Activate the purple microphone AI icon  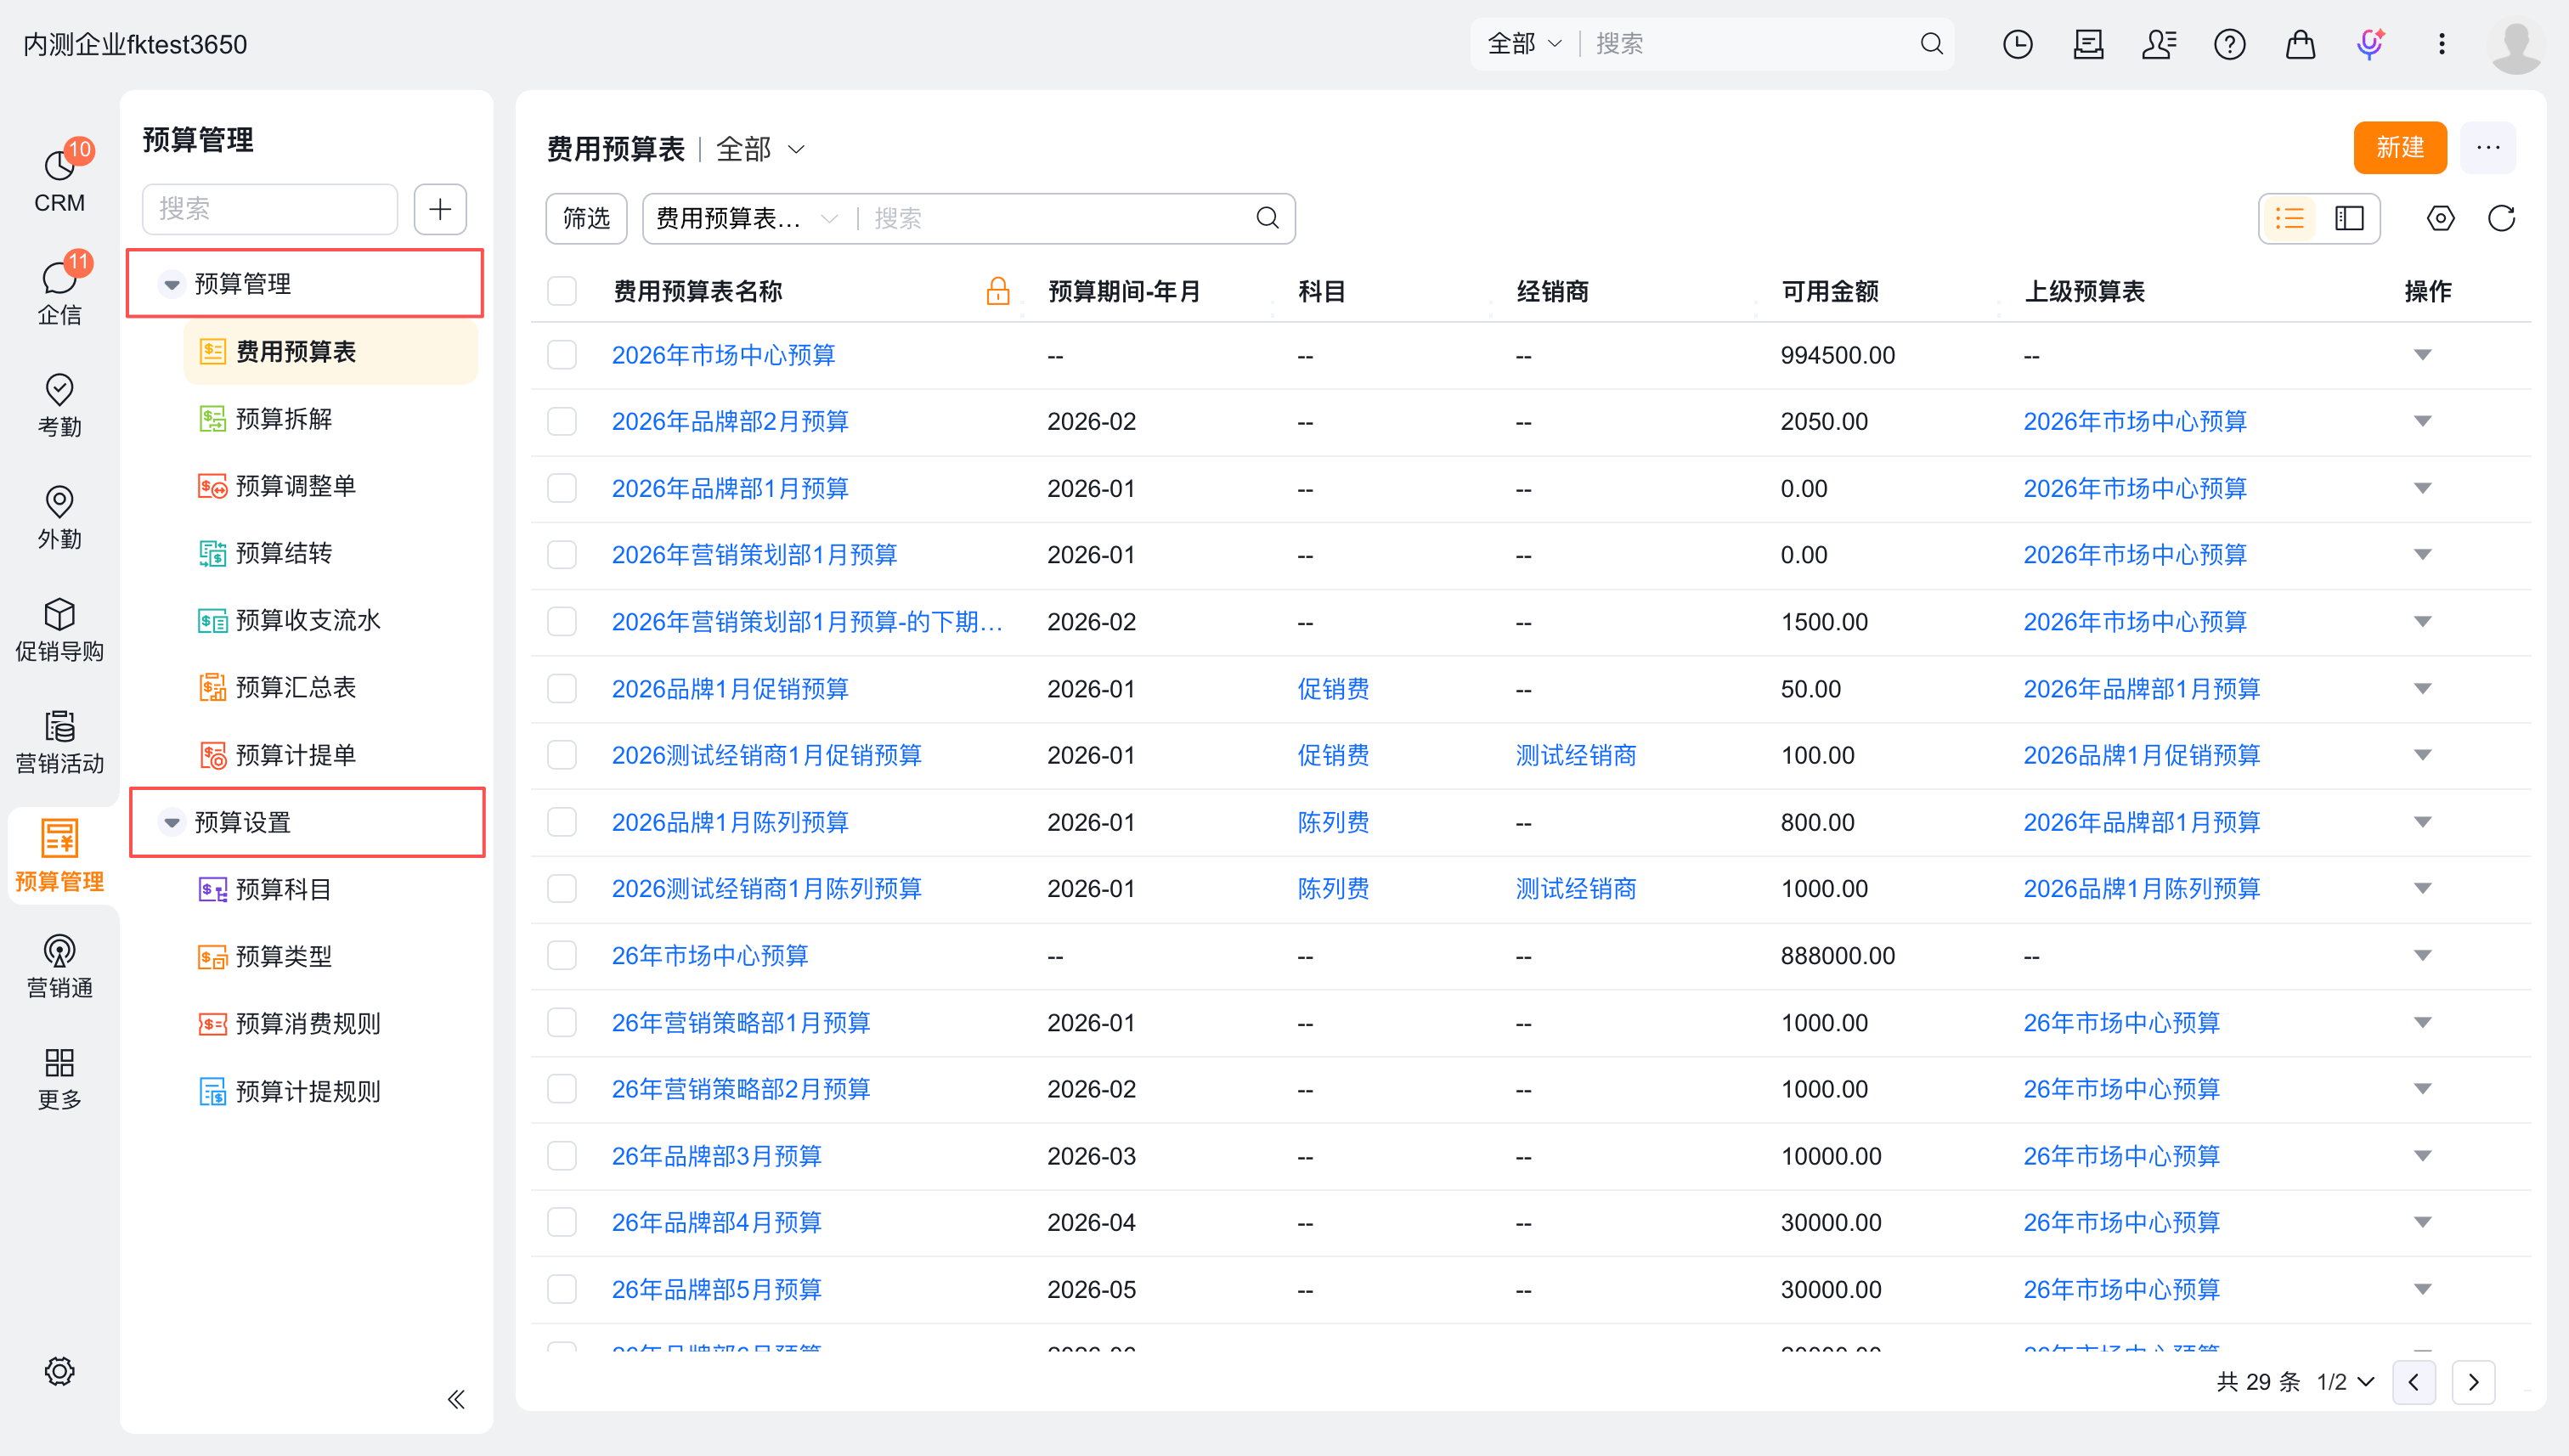click(x=2370, y=44)
